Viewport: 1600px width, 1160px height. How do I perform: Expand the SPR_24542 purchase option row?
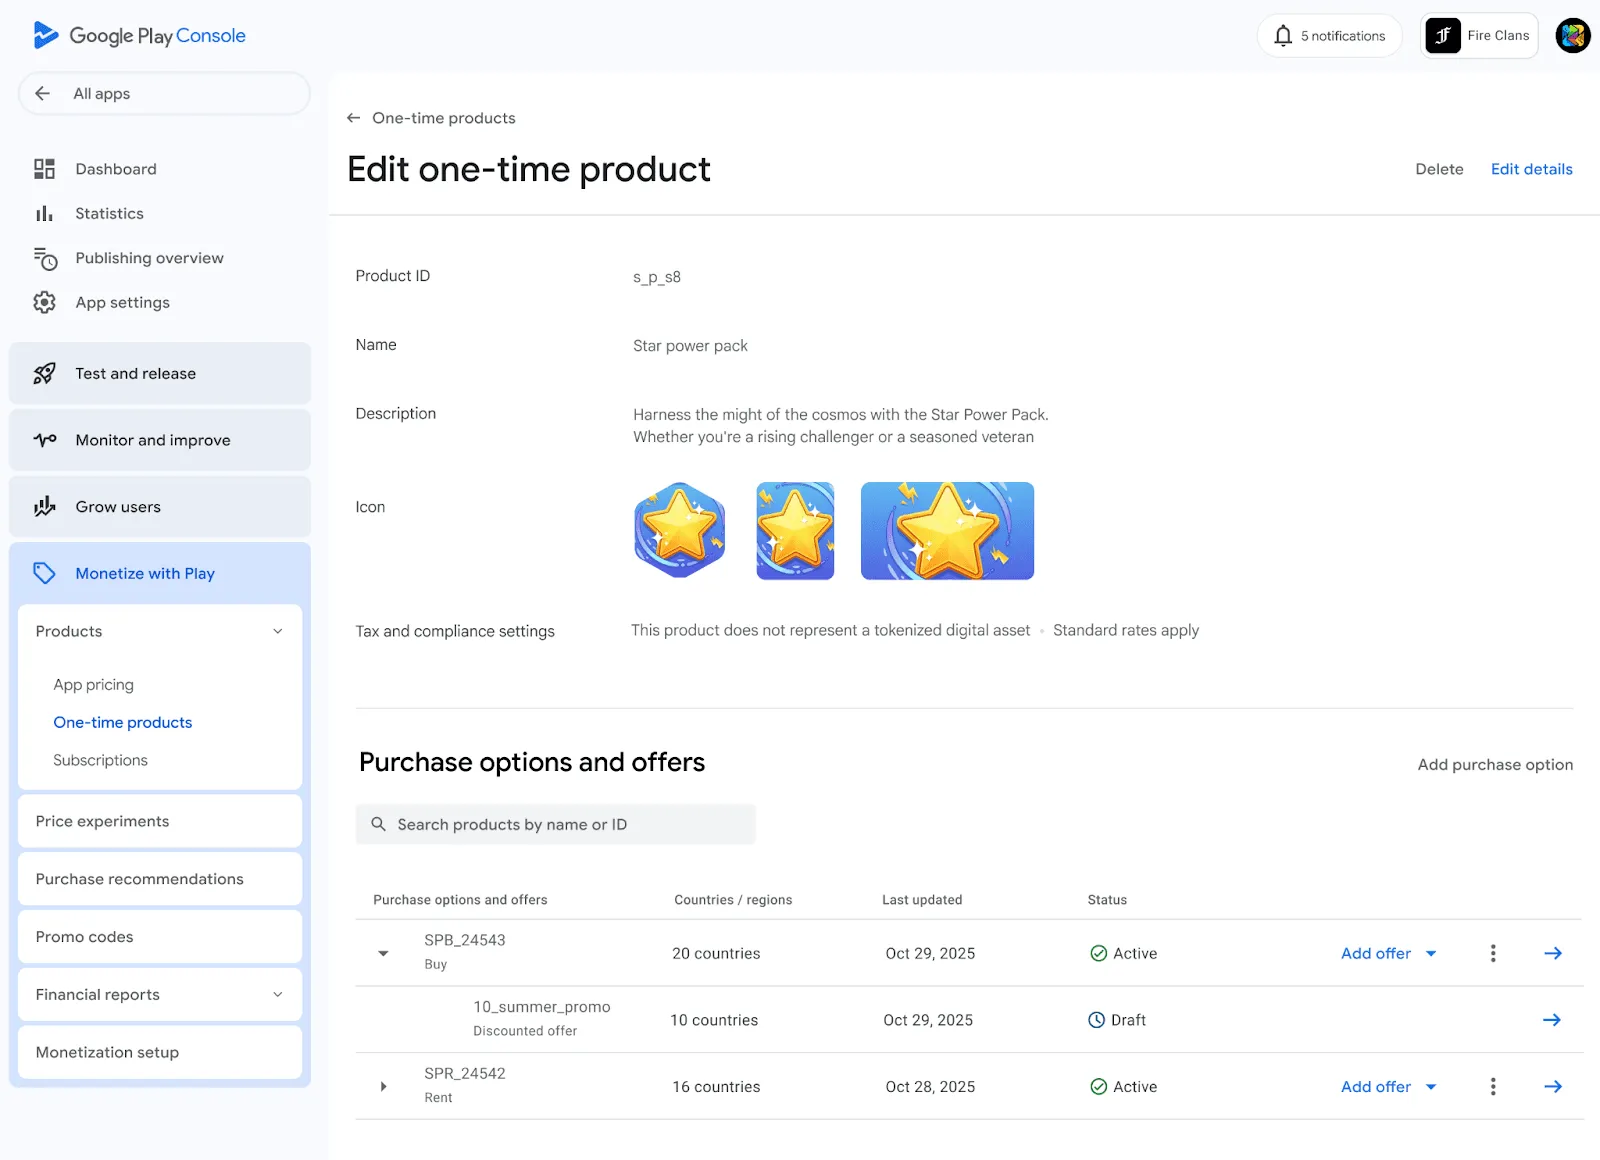point(383,1087)
